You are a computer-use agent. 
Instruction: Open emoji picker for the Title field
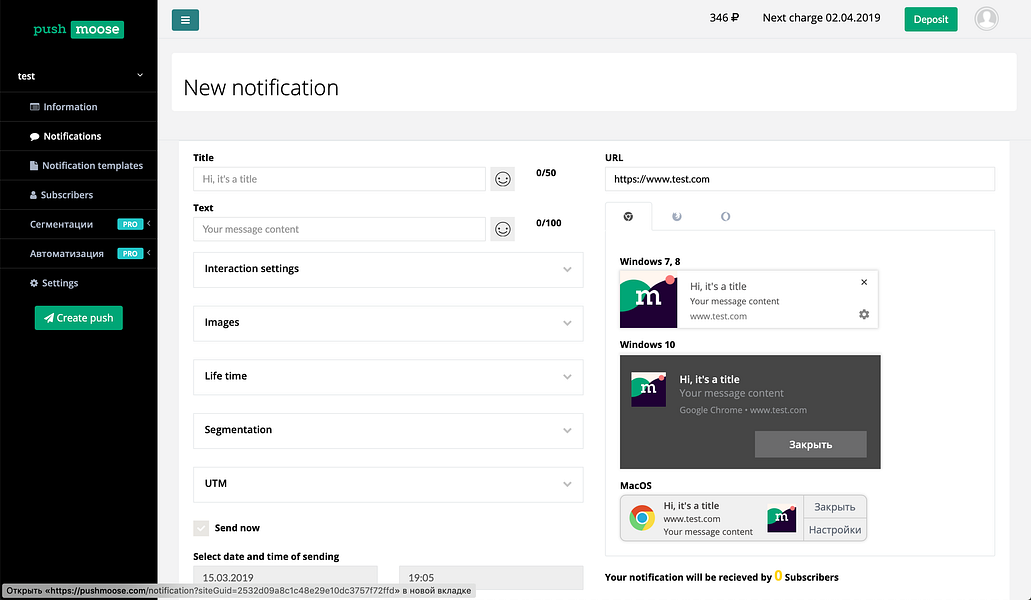click(502, 179)
